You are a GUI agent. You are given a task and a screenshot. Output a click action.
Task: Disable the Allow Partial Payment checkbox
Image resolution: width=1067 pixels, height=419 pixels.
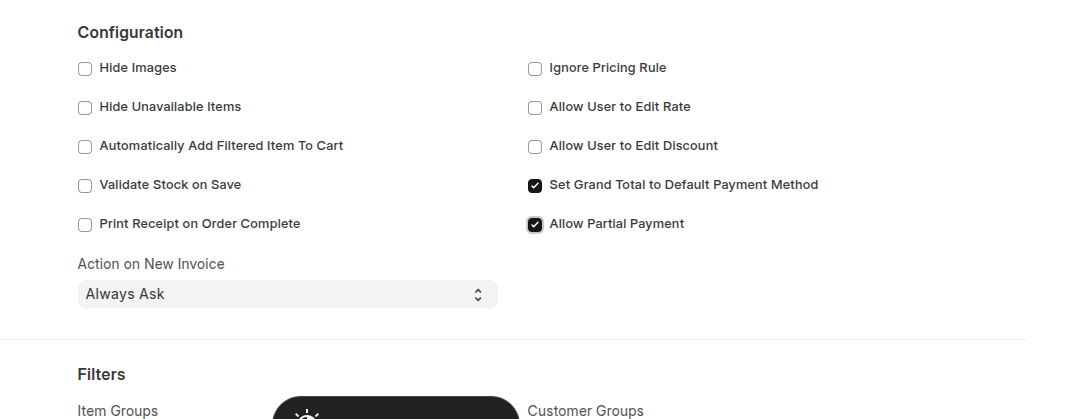(535, 225)
